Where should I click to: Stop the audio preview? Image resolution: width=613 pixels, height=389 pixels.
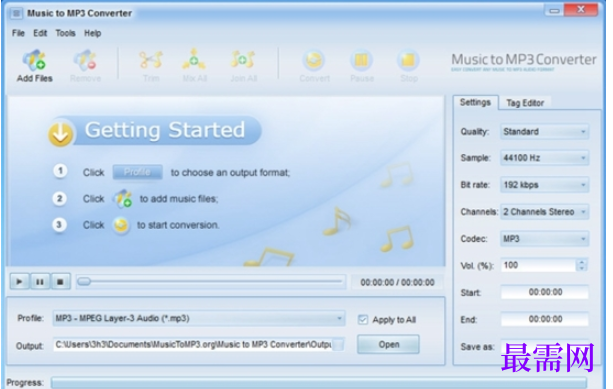tap(60, 281)
